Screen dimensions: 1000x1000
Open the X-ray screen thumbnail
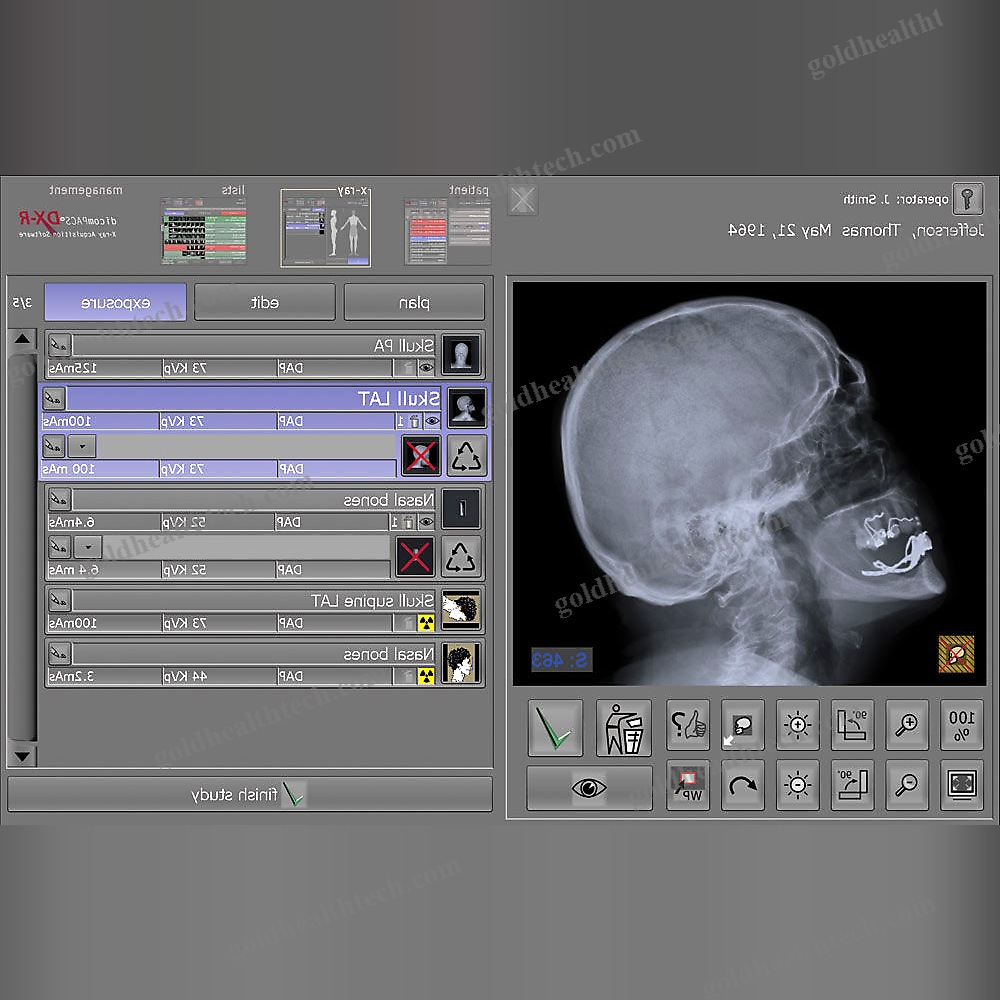point(325,228)
